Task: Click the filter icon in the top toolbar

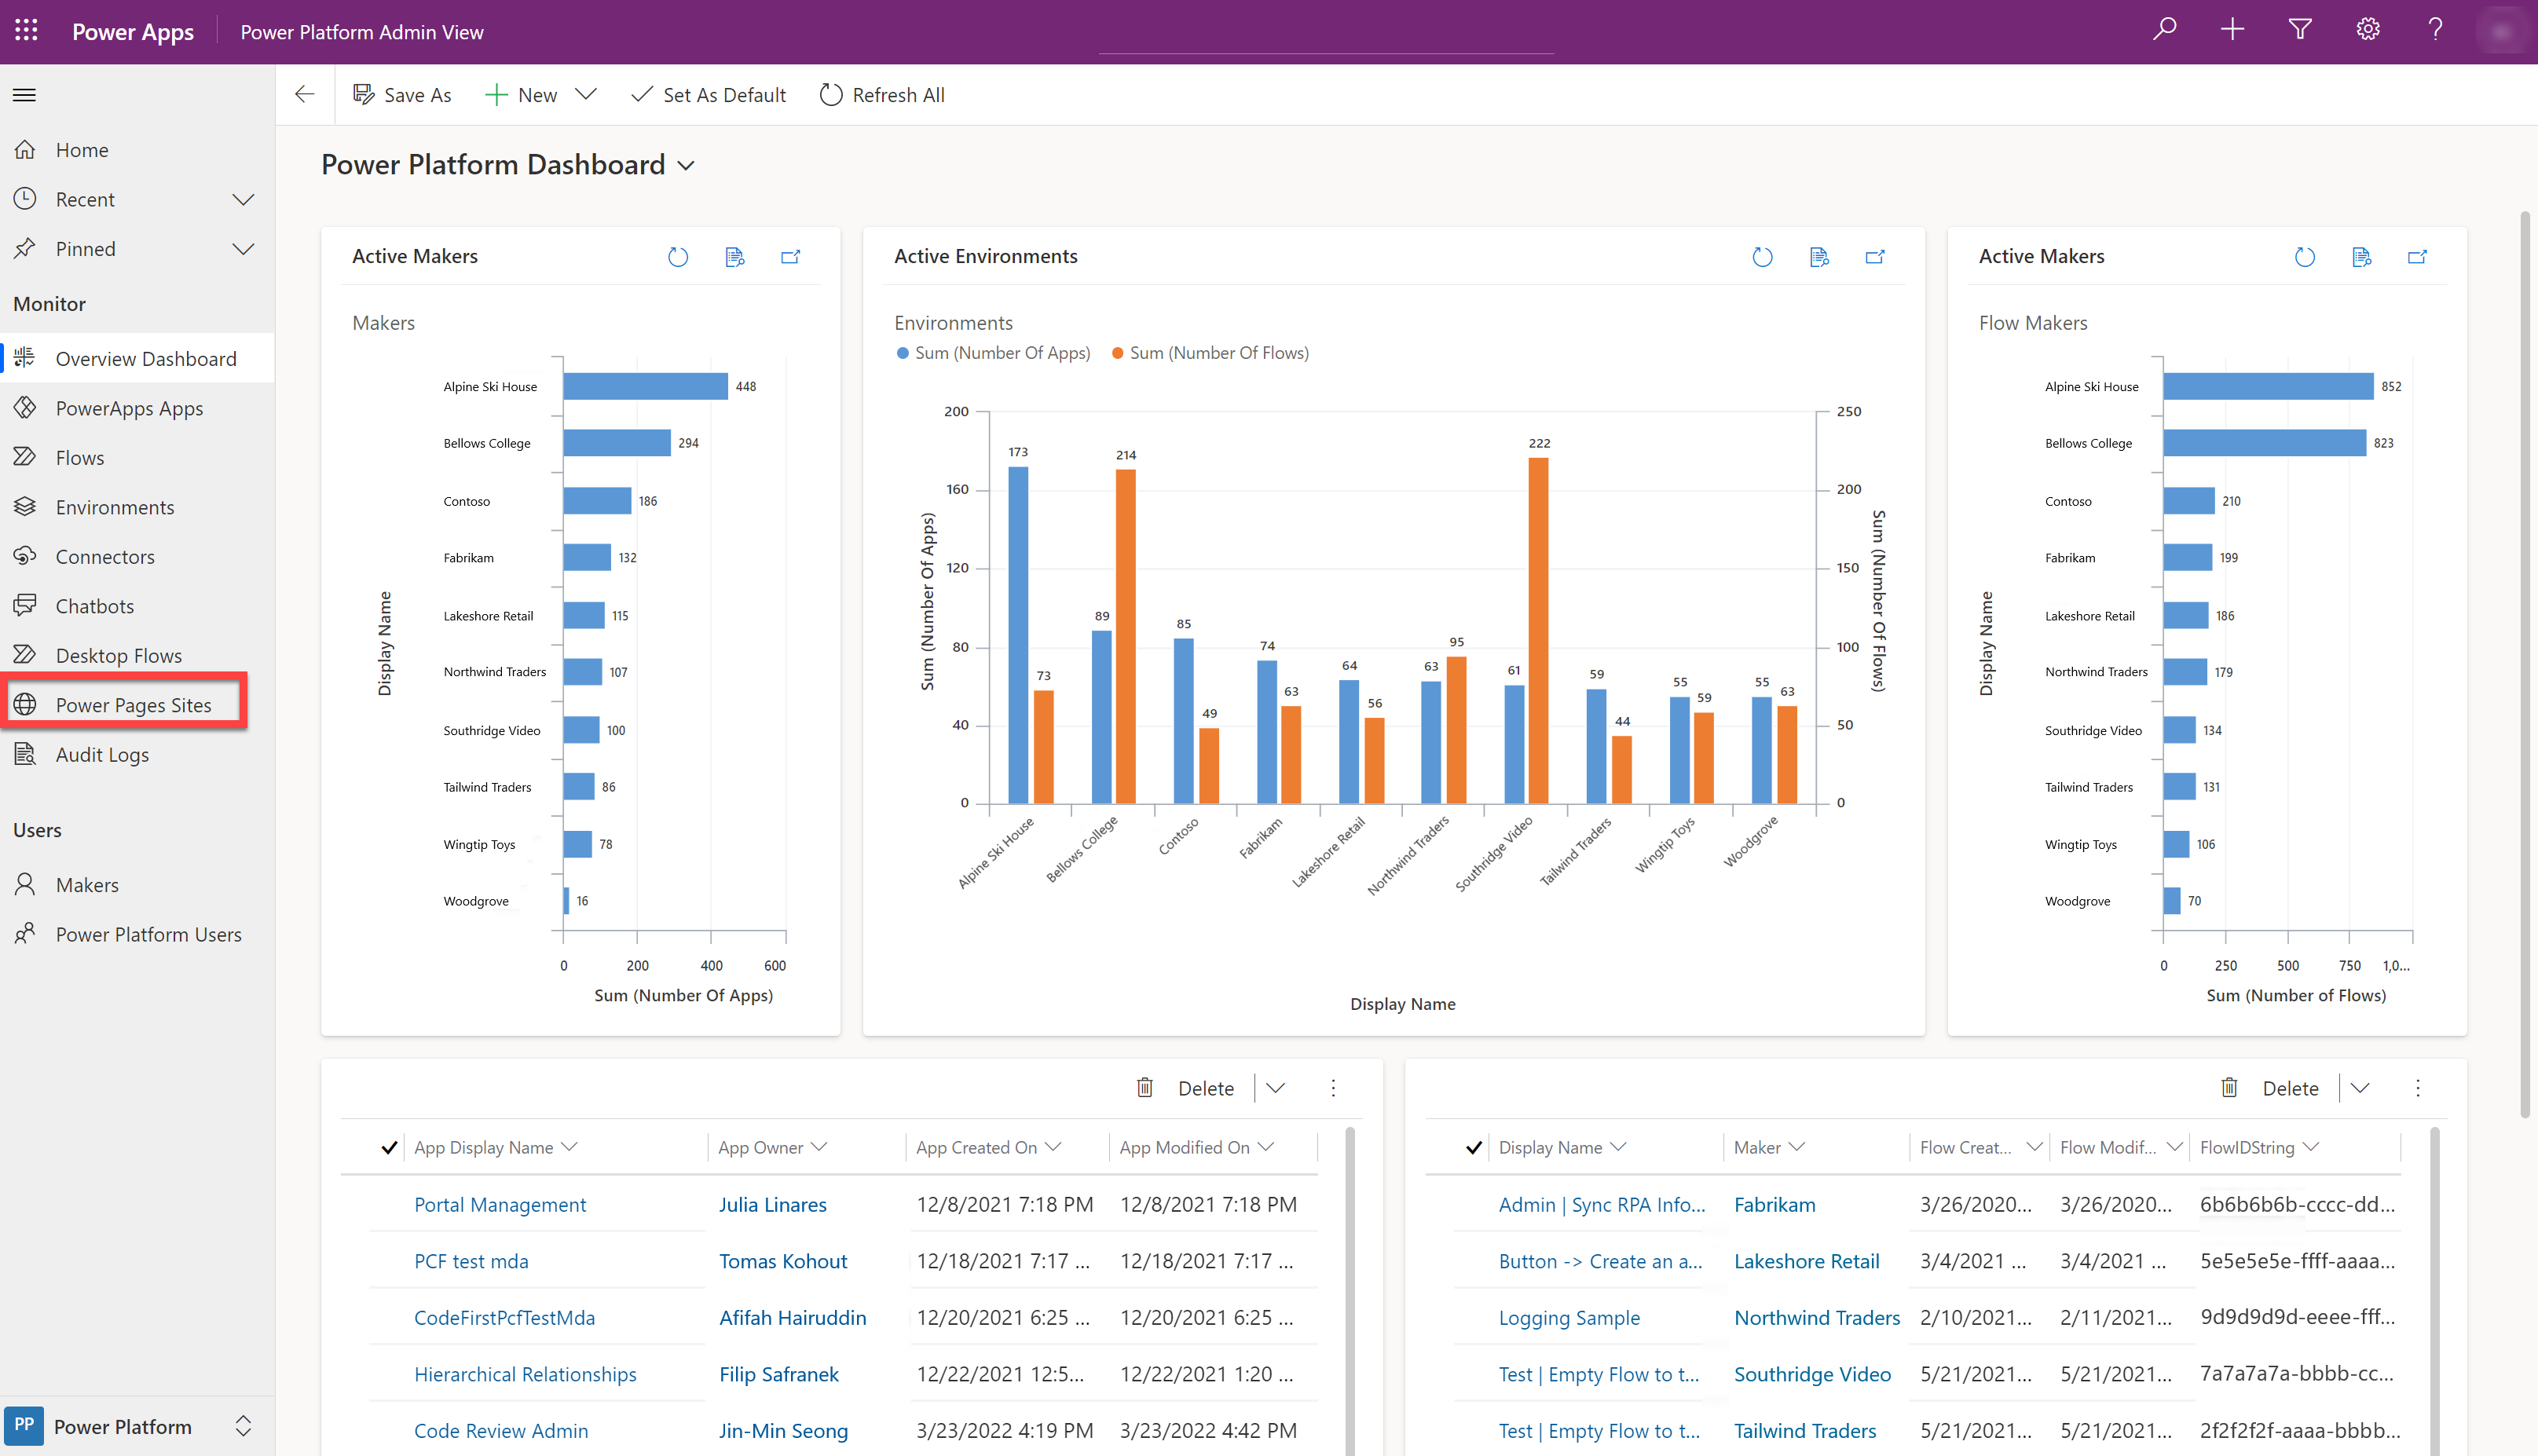Action: (x=2298, y=31)
